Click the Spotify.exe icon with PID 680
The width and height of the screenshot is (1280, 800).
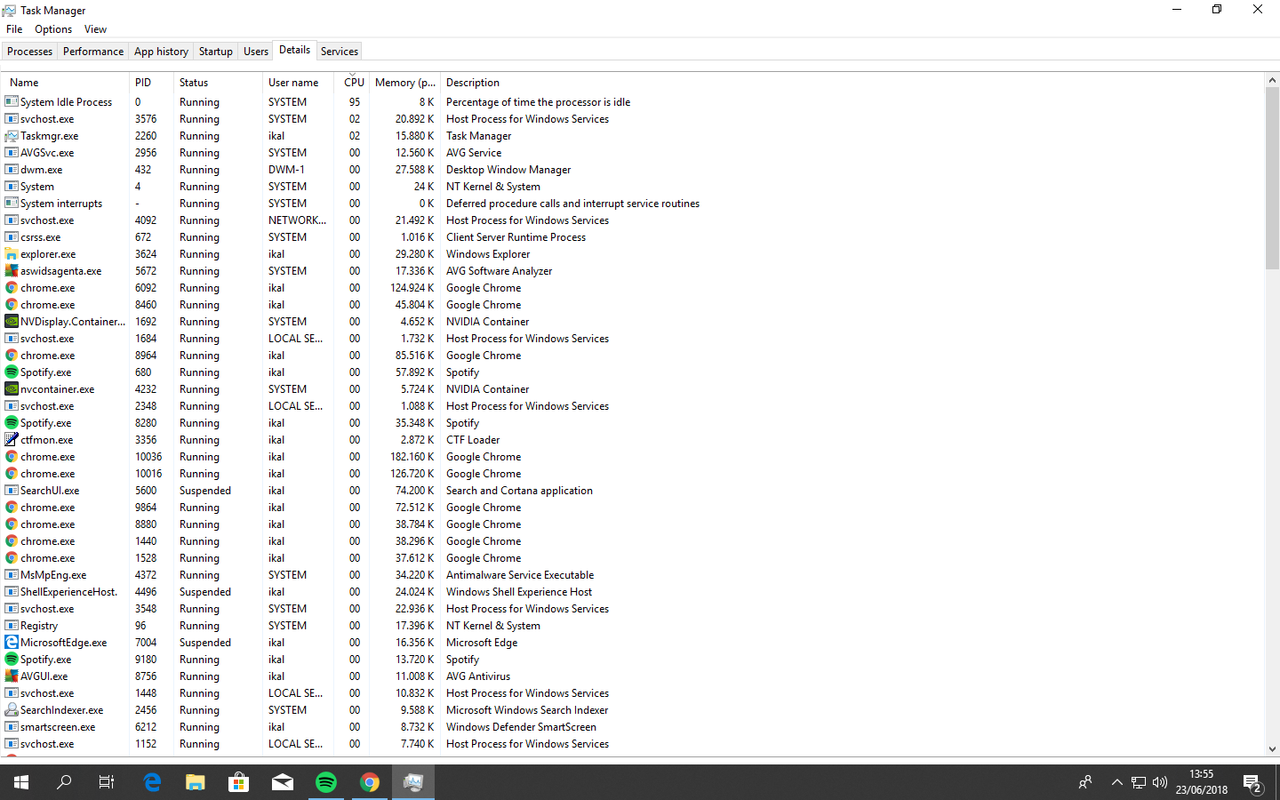tap(12, 372)
